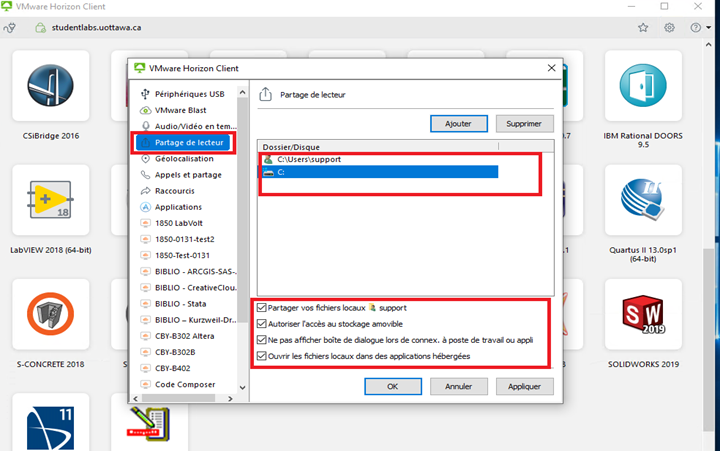The width and height of the screenshot is (720, 451).
Task: Toggle Ouvrir les fichiers locaux checkbox
Action: click(x=262, y=356)
